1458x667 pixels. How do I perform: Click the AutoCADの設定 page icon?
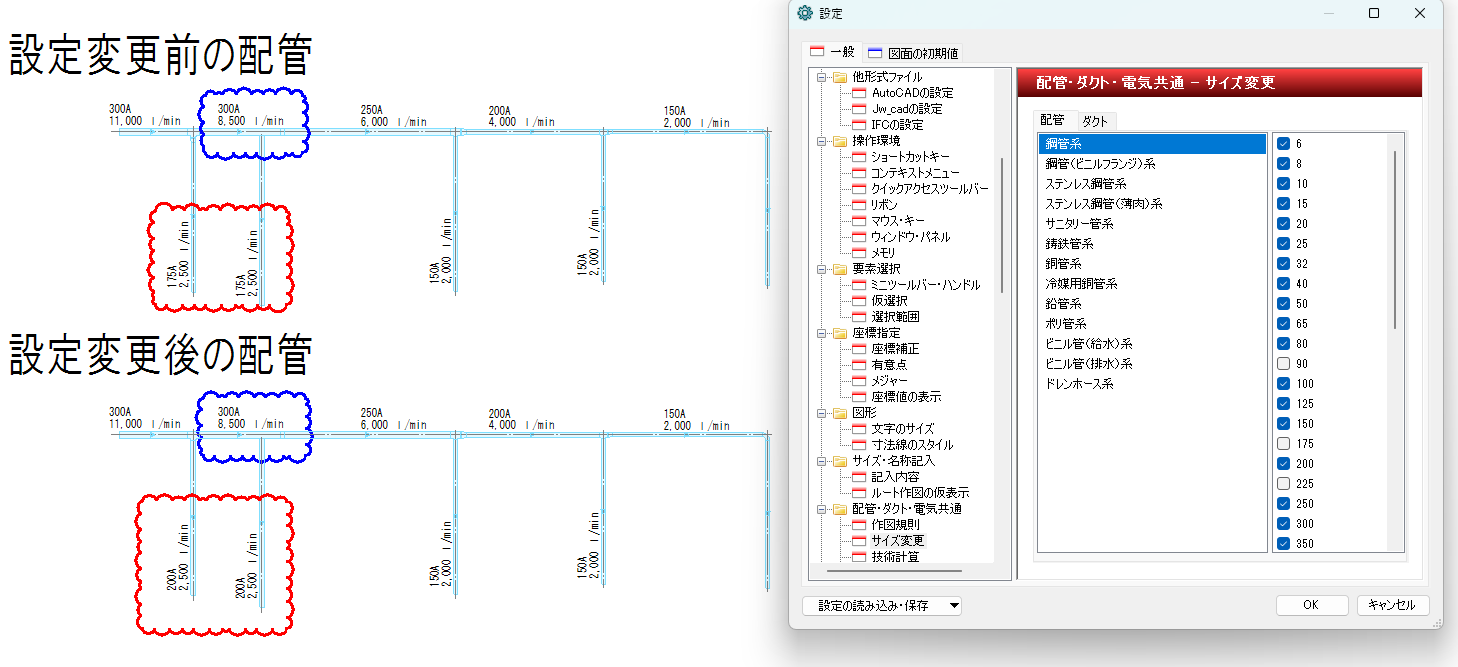(x=859, y=93)
